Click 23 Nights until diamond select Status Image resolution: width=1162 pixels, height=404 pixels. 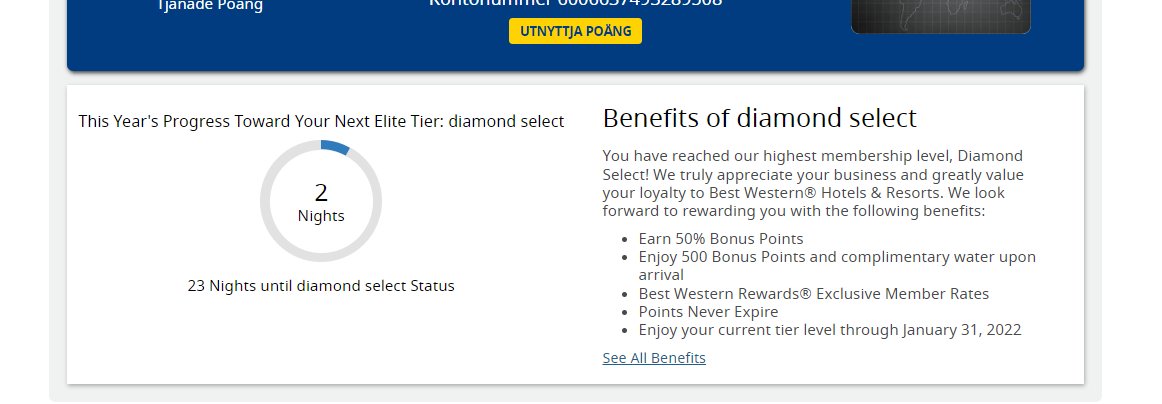tap(321, 286)
